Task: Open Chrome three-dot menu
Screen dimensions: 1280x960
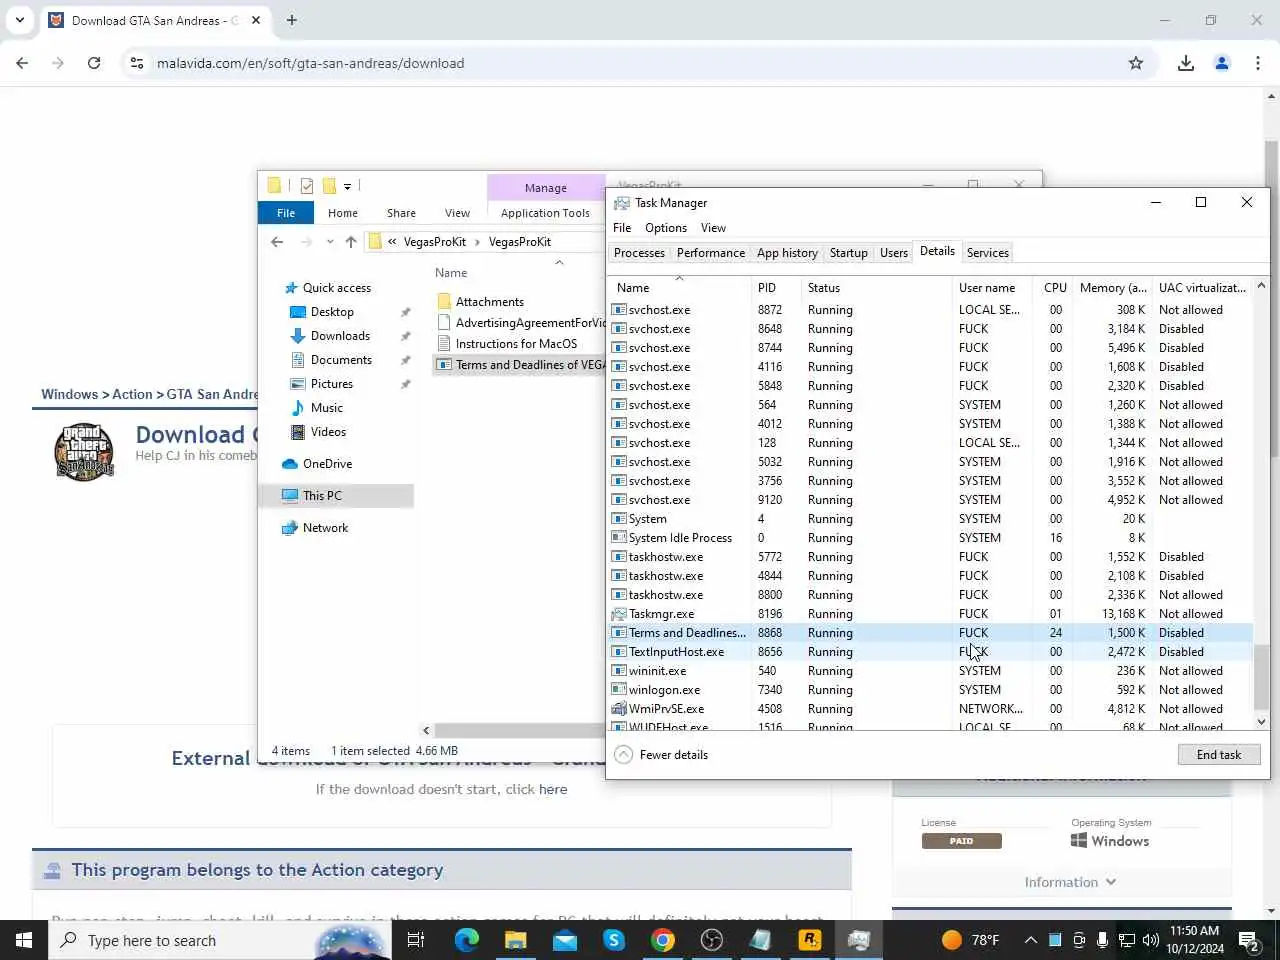Action: click(x=1258, y=63)
